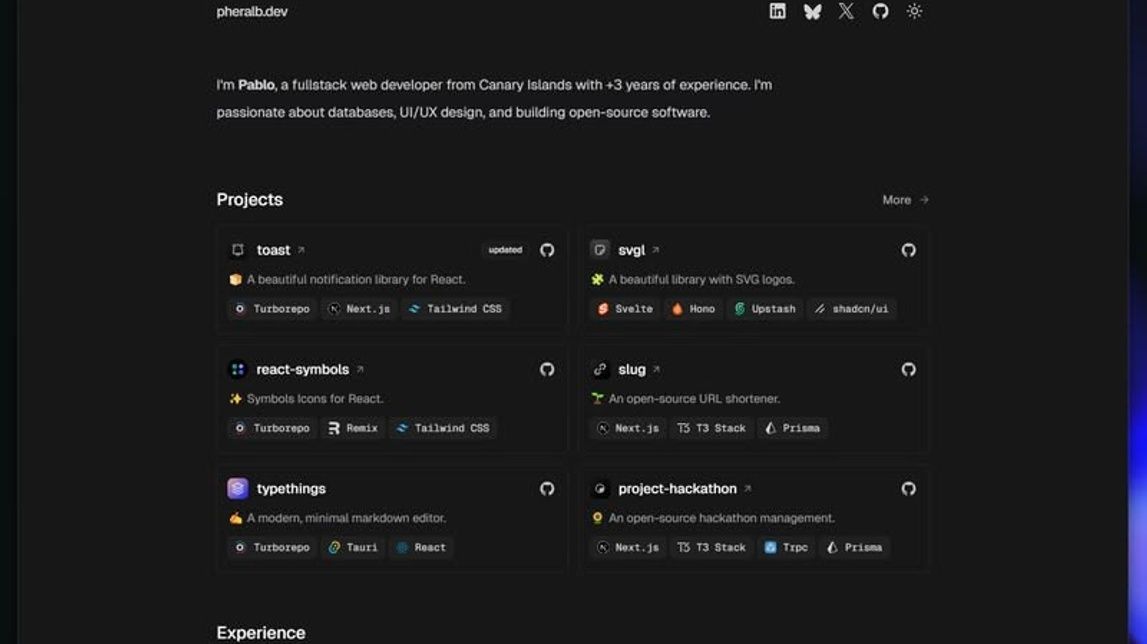Open the toast project link

(x=280, y=250)
